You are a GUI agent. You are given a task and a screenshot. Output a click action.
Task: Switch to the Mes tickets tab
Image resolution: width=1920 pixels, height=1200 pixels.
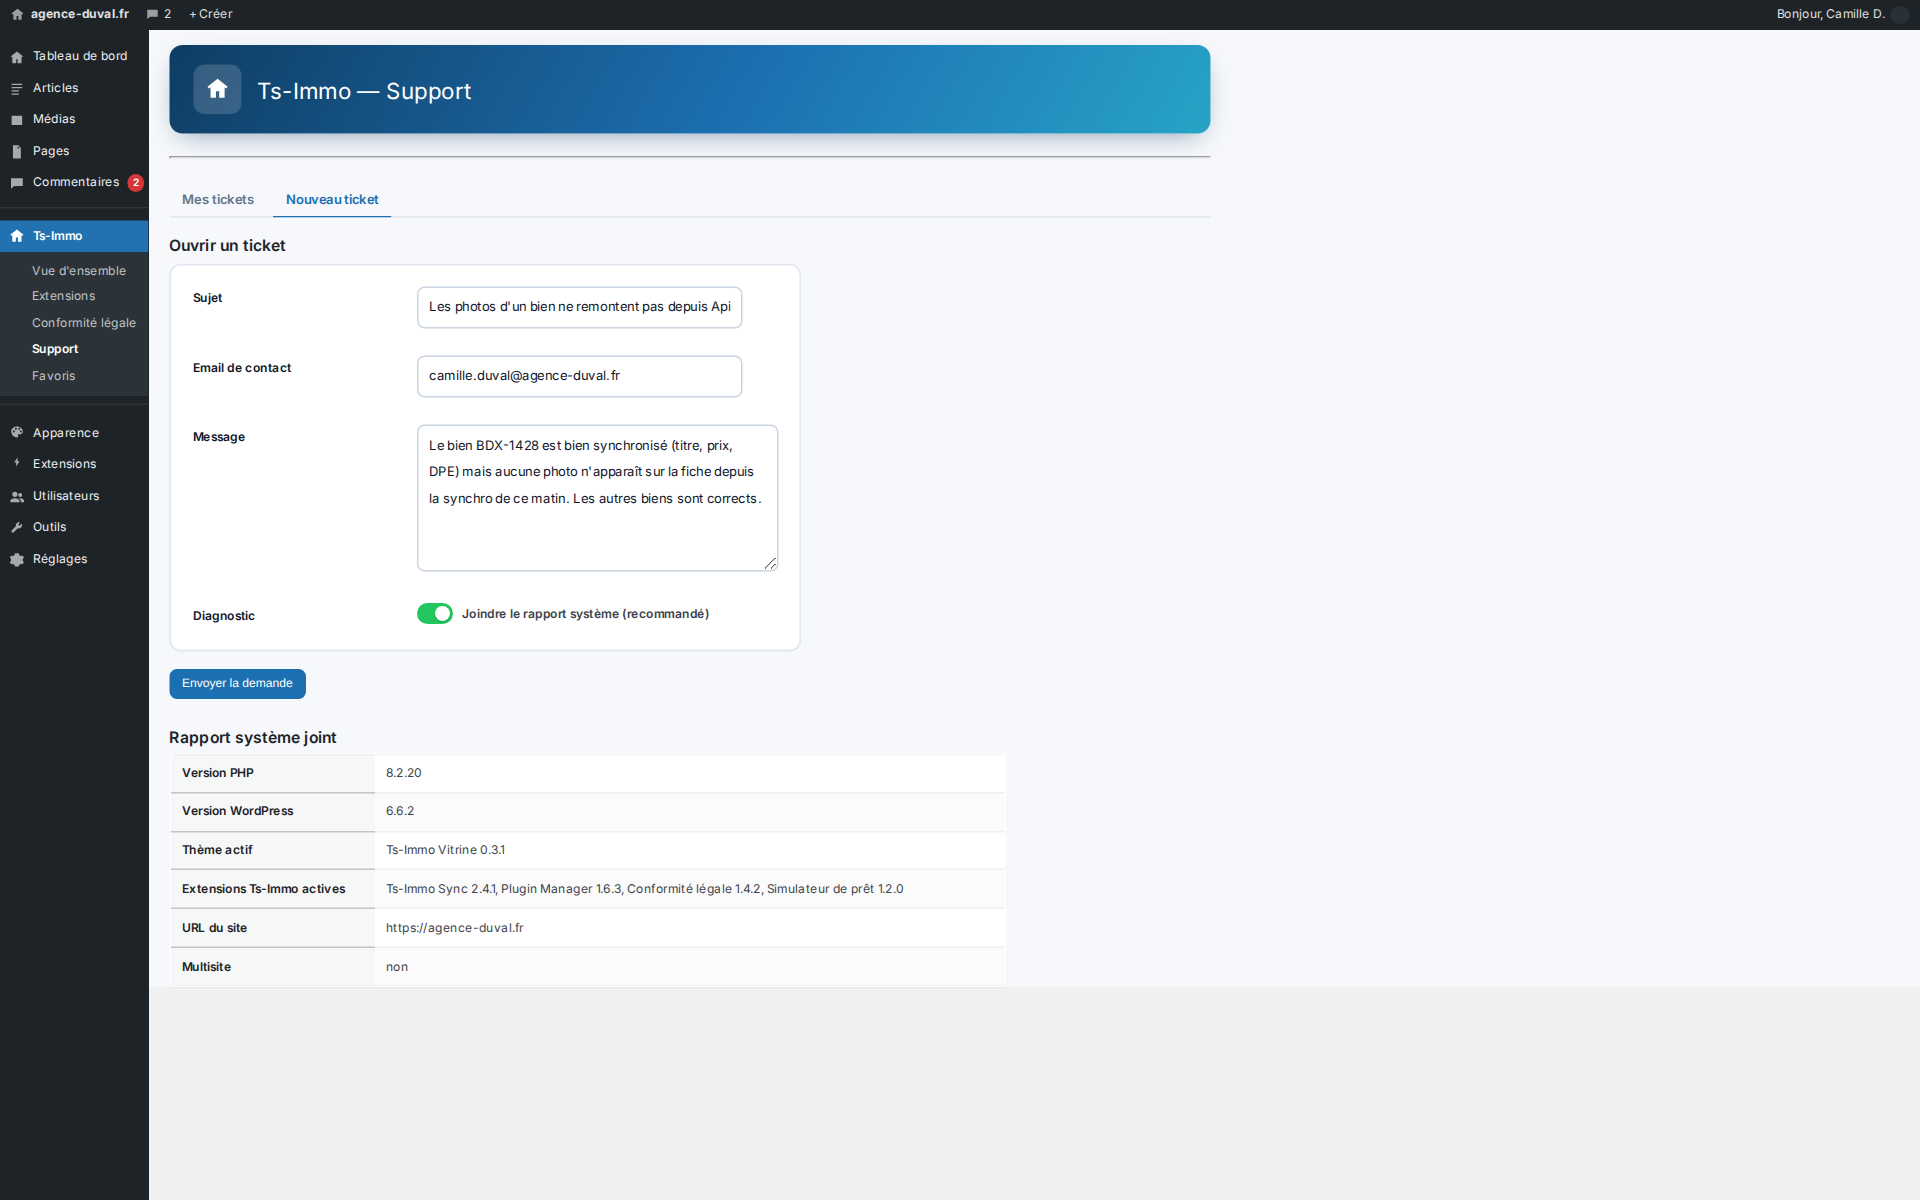coord(218,200)
